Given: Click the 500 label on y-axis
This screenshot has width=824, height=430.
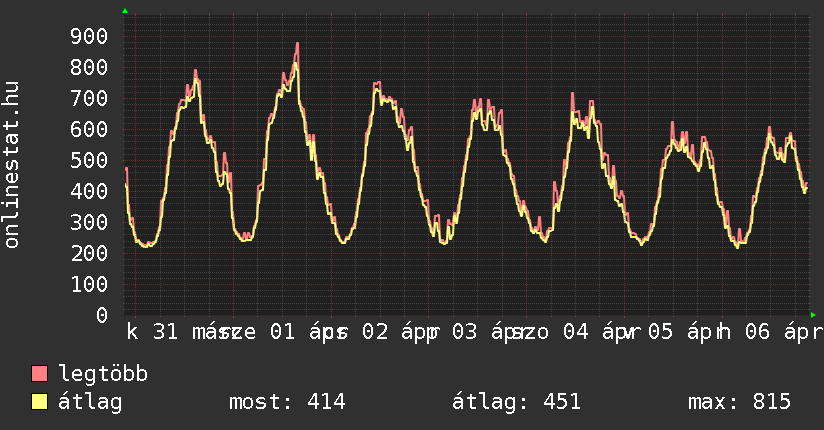Looking at the screenshot, I should tap(88, 161).
